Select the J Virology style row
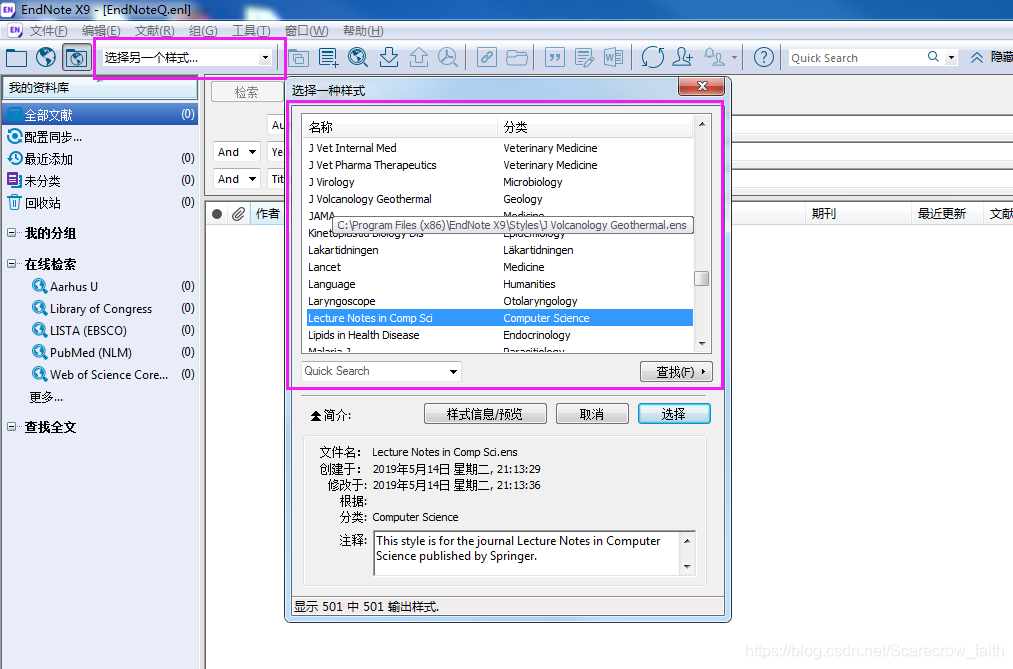This screenshot has width=1013, height=669. click(x=499, y=182)
